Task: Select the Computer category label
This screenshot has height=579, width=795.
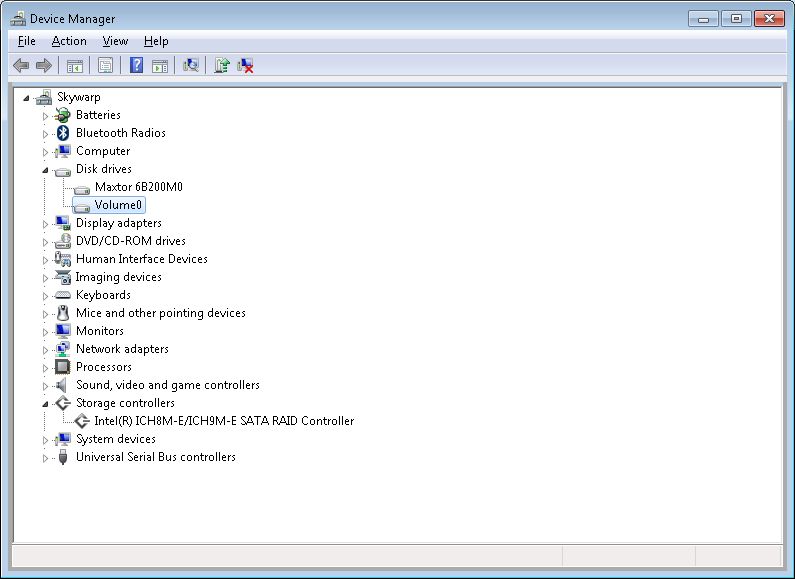Action: pos(103,151)
